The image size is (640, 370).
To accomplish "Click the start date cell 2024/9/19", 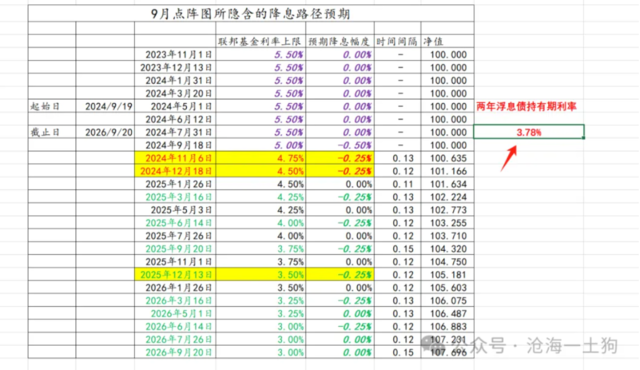I will [105, 106].
